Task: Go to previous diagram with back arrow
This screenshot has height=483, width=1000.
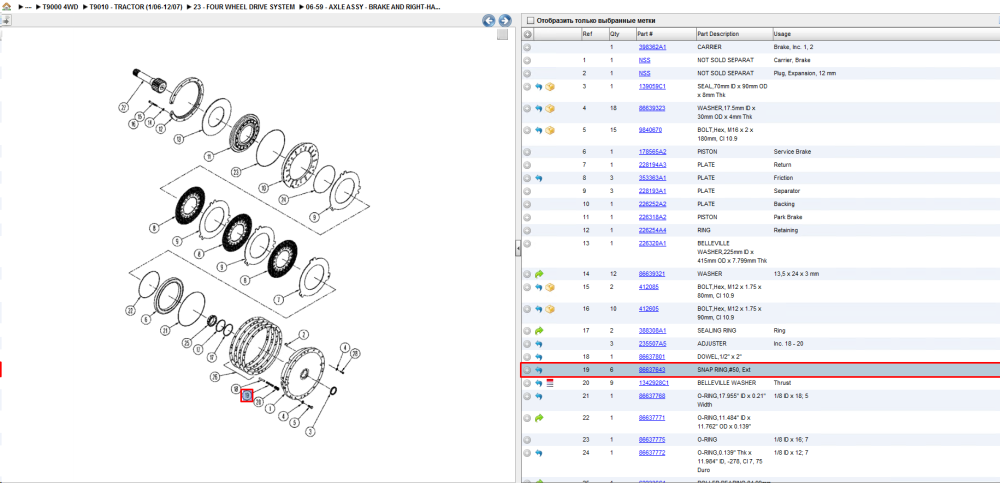Action: click(489, 20)
